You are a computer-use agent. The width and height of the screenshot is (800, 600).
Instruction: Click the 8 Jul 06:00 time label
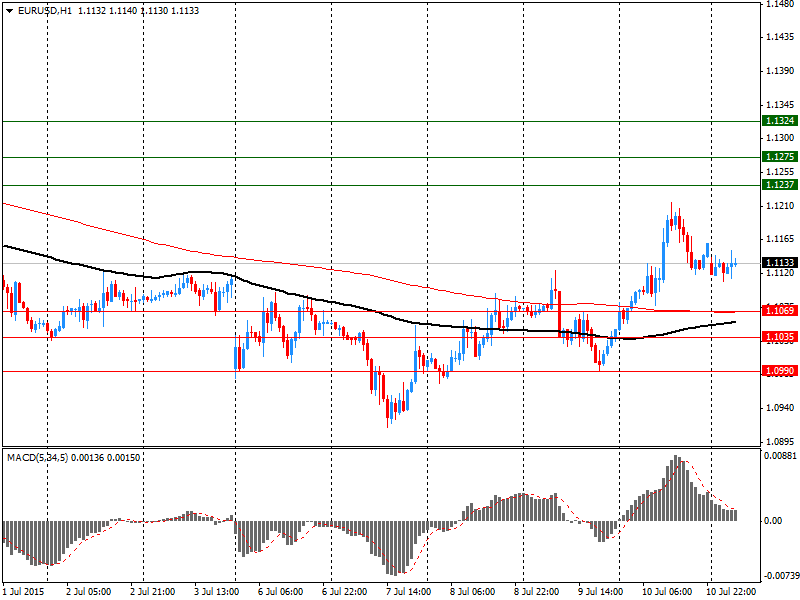472,592
